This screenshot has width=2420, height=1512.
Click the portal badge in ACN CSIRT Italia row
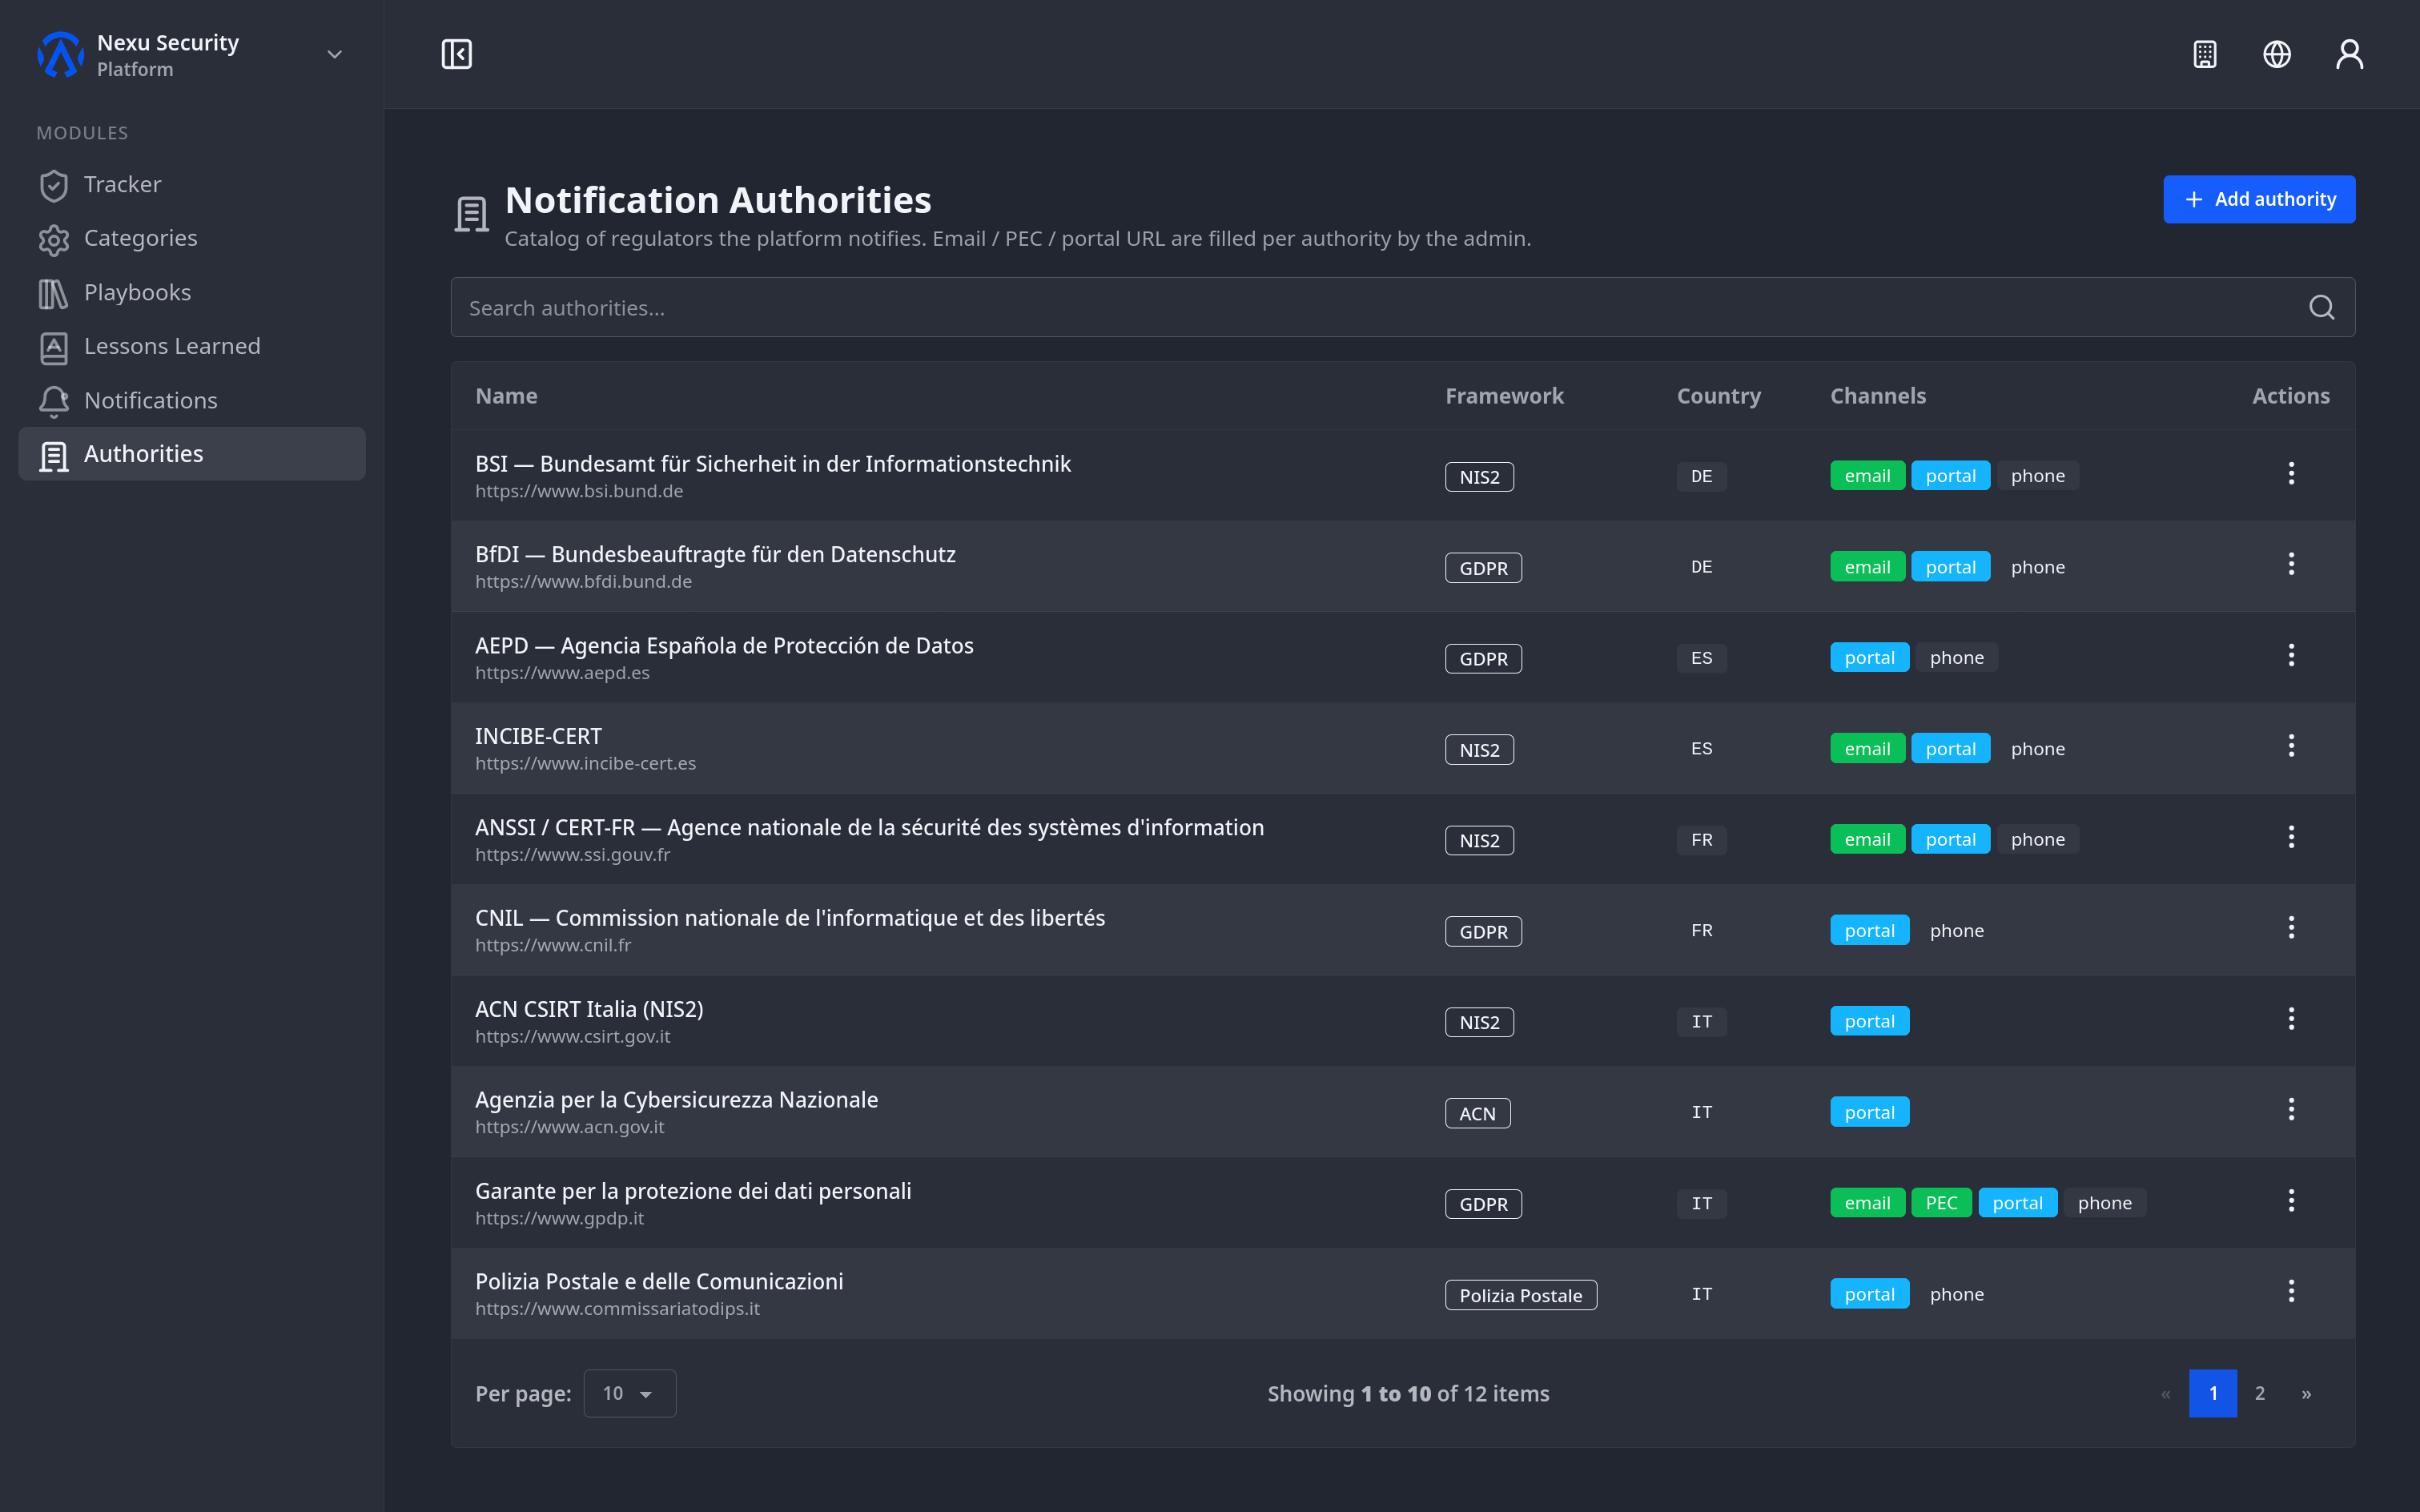coord(1869,1021)
